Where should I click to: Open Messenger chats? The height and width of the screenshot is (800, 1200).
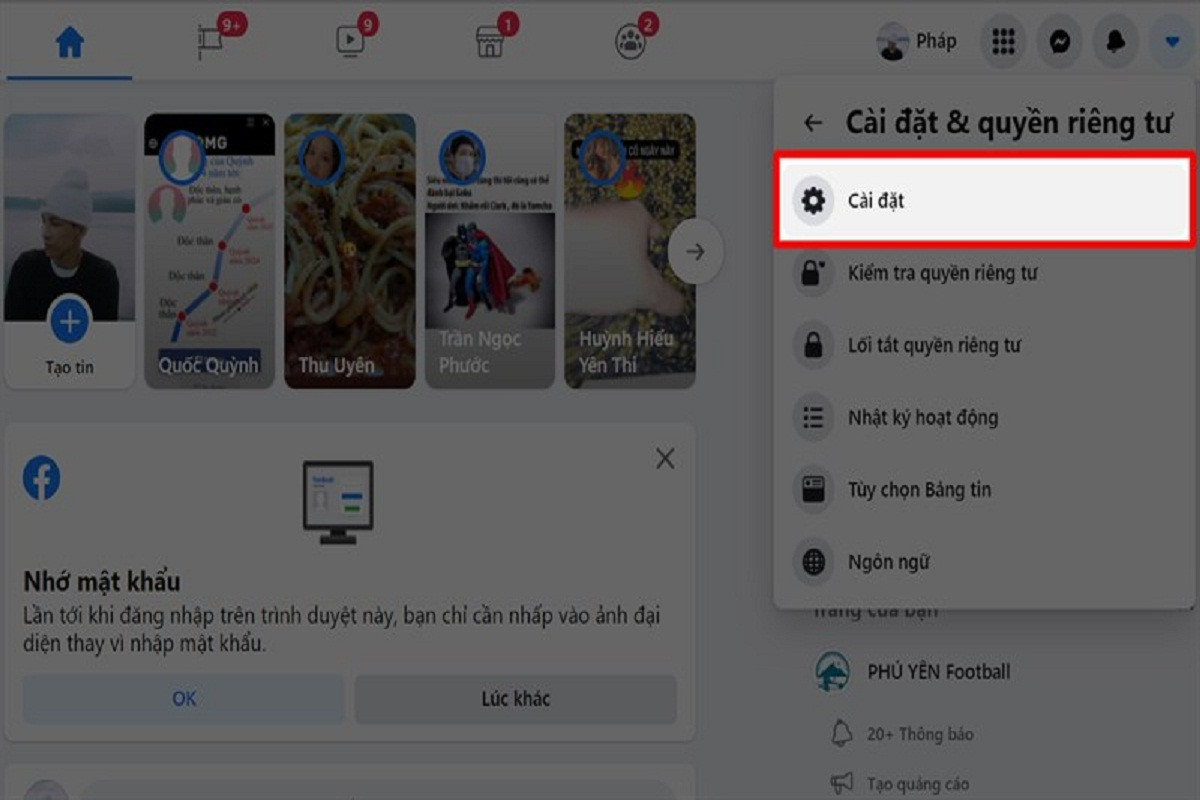[x=1060, y=42]
